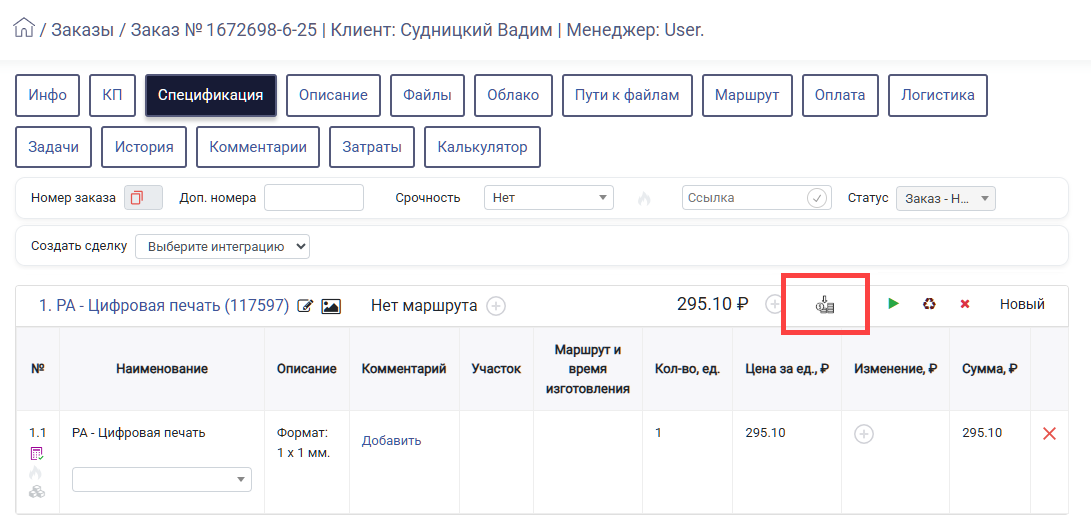Click the recycle arrows icon
The height and width of the screenshot is (529, 1091).
(929, 304)
